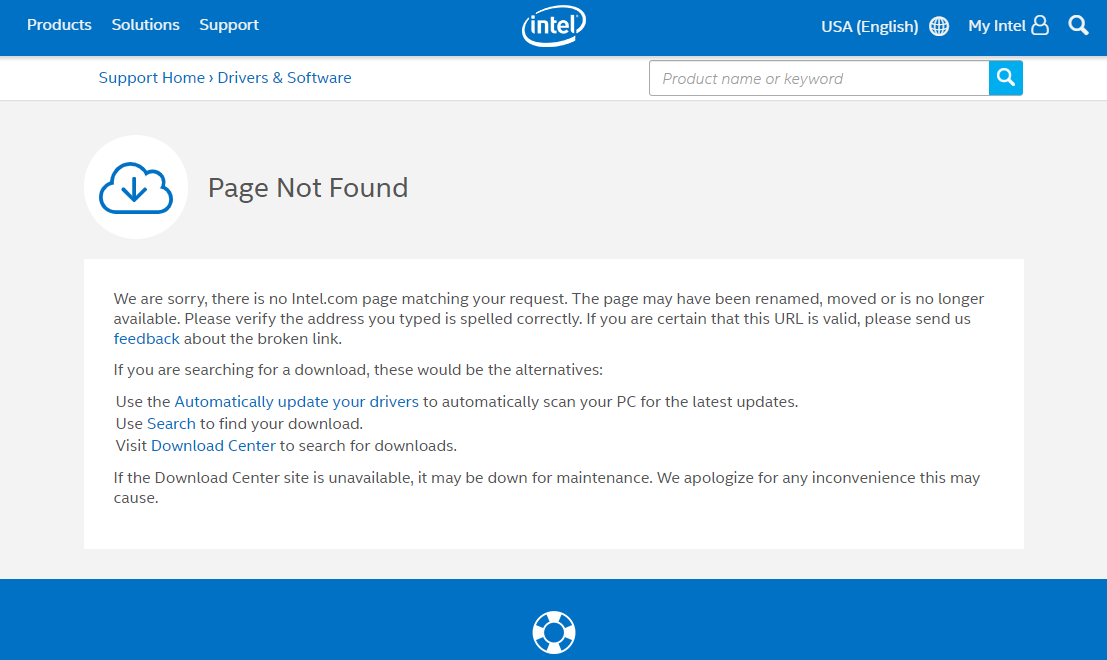Image resolution: width=1107 pixels, height=660 pixels.
Task: Open the Products menu
Action: (x=59, y=25)
